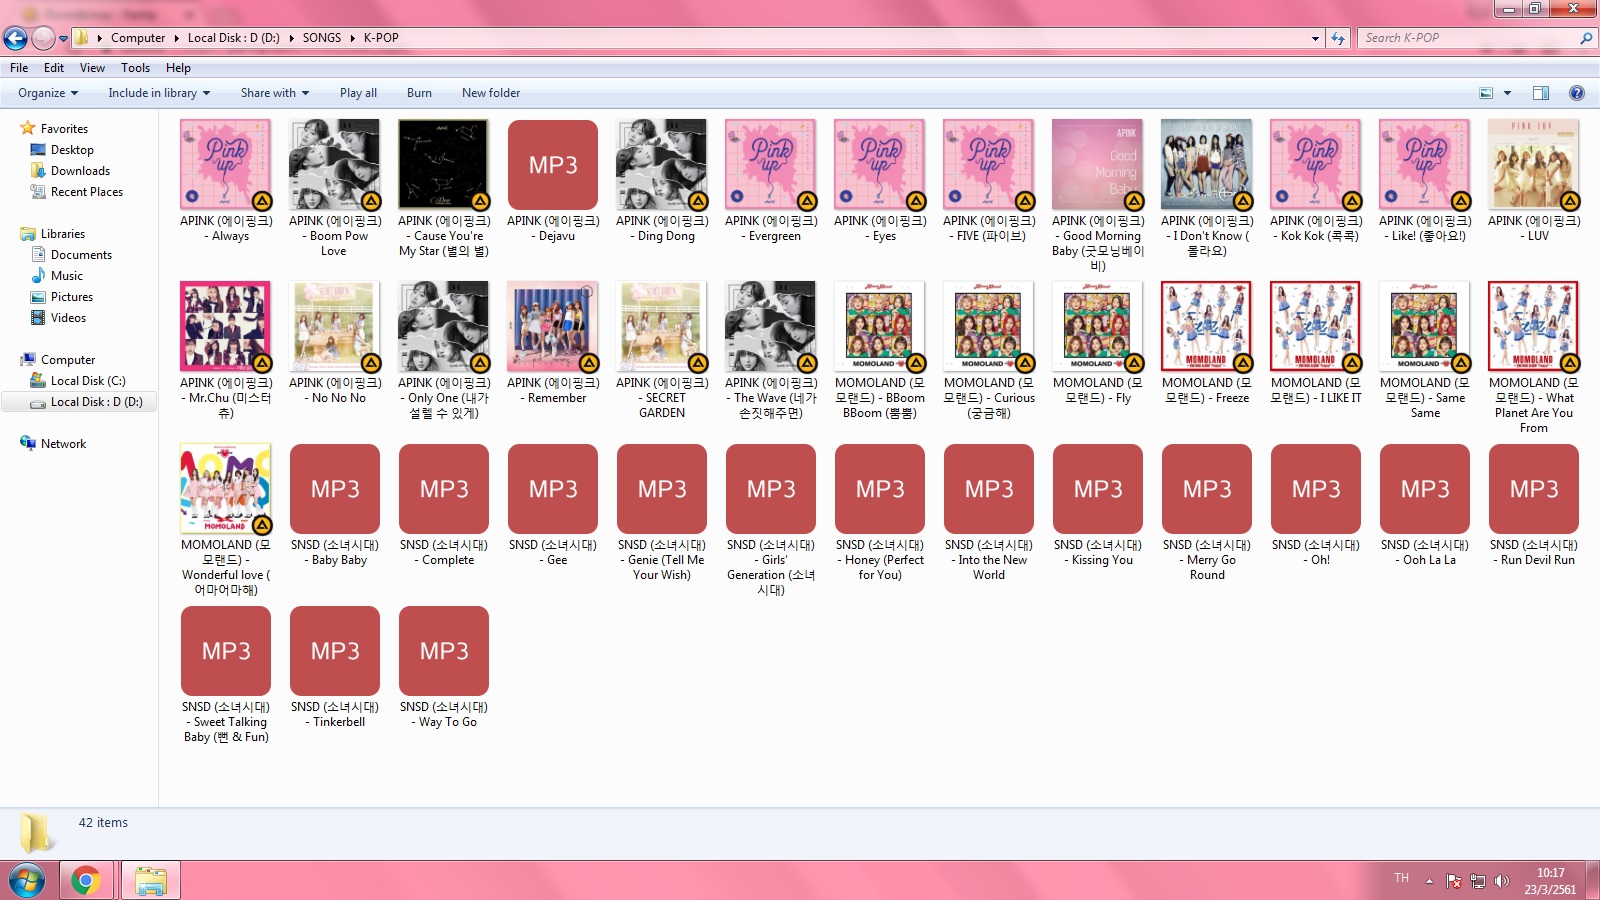Viewport: 1600px width, 900px height.
Task: Expand the arrow after SONGS in breadcrumb
Action: (352, 38)
